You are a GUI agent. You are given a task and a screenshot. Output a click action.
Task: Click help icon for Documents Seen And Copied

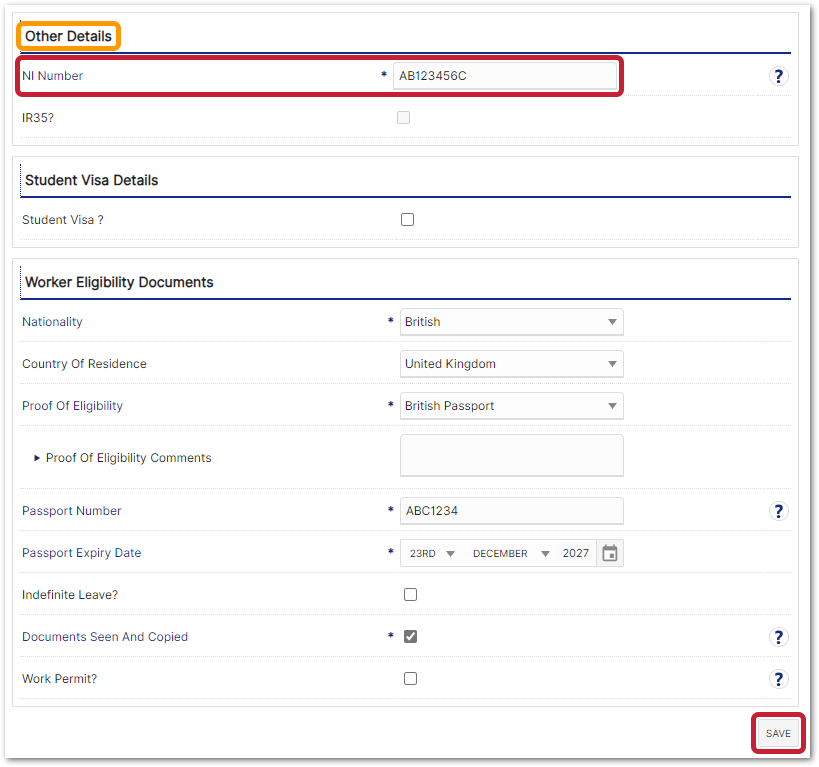(x=778, y=637)
